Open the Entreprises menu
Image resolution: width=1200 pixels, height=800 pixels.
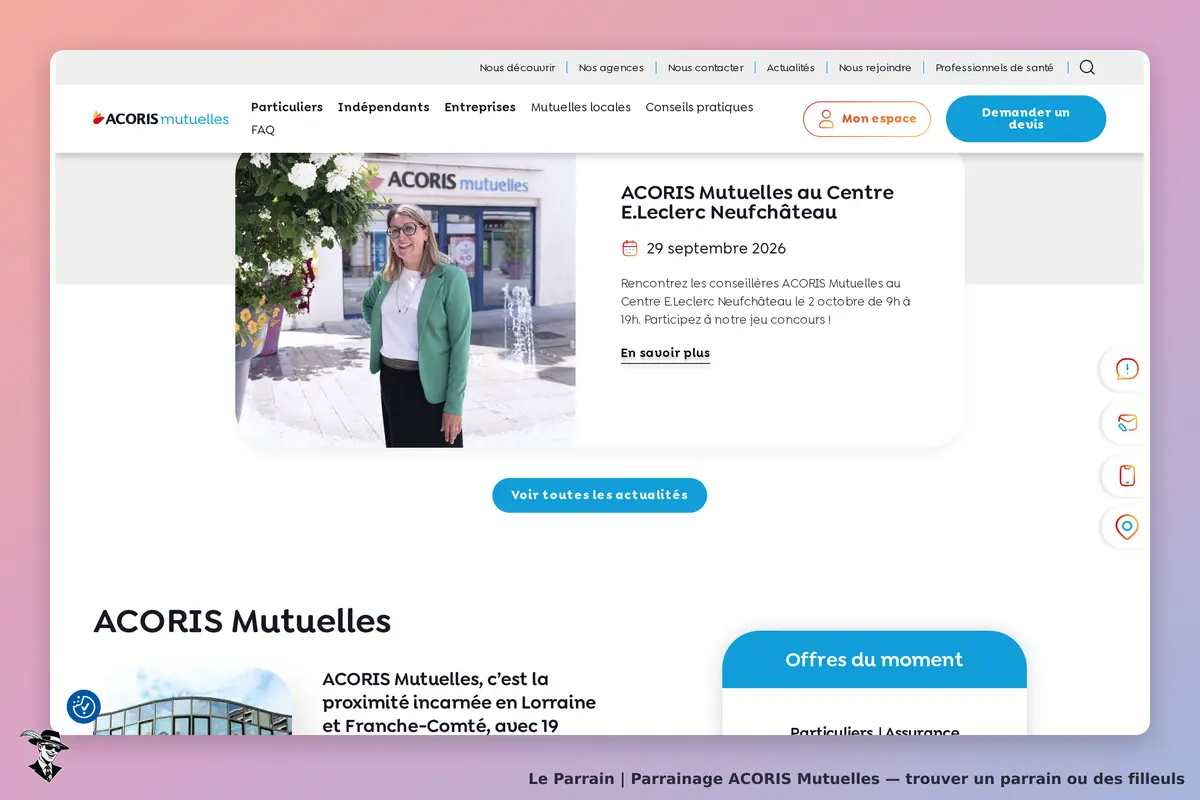pyautogui.click(x=480, y=107)
